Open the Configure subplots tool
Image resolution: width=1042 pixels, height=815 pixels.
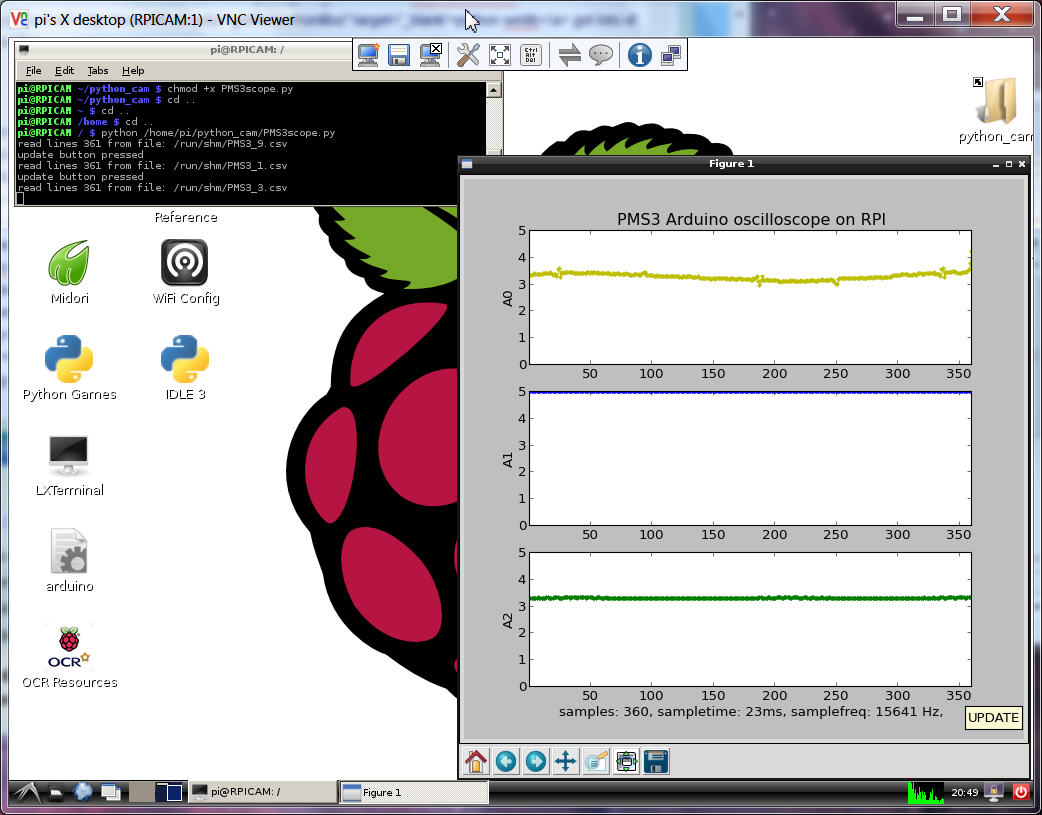click(626, 761)
